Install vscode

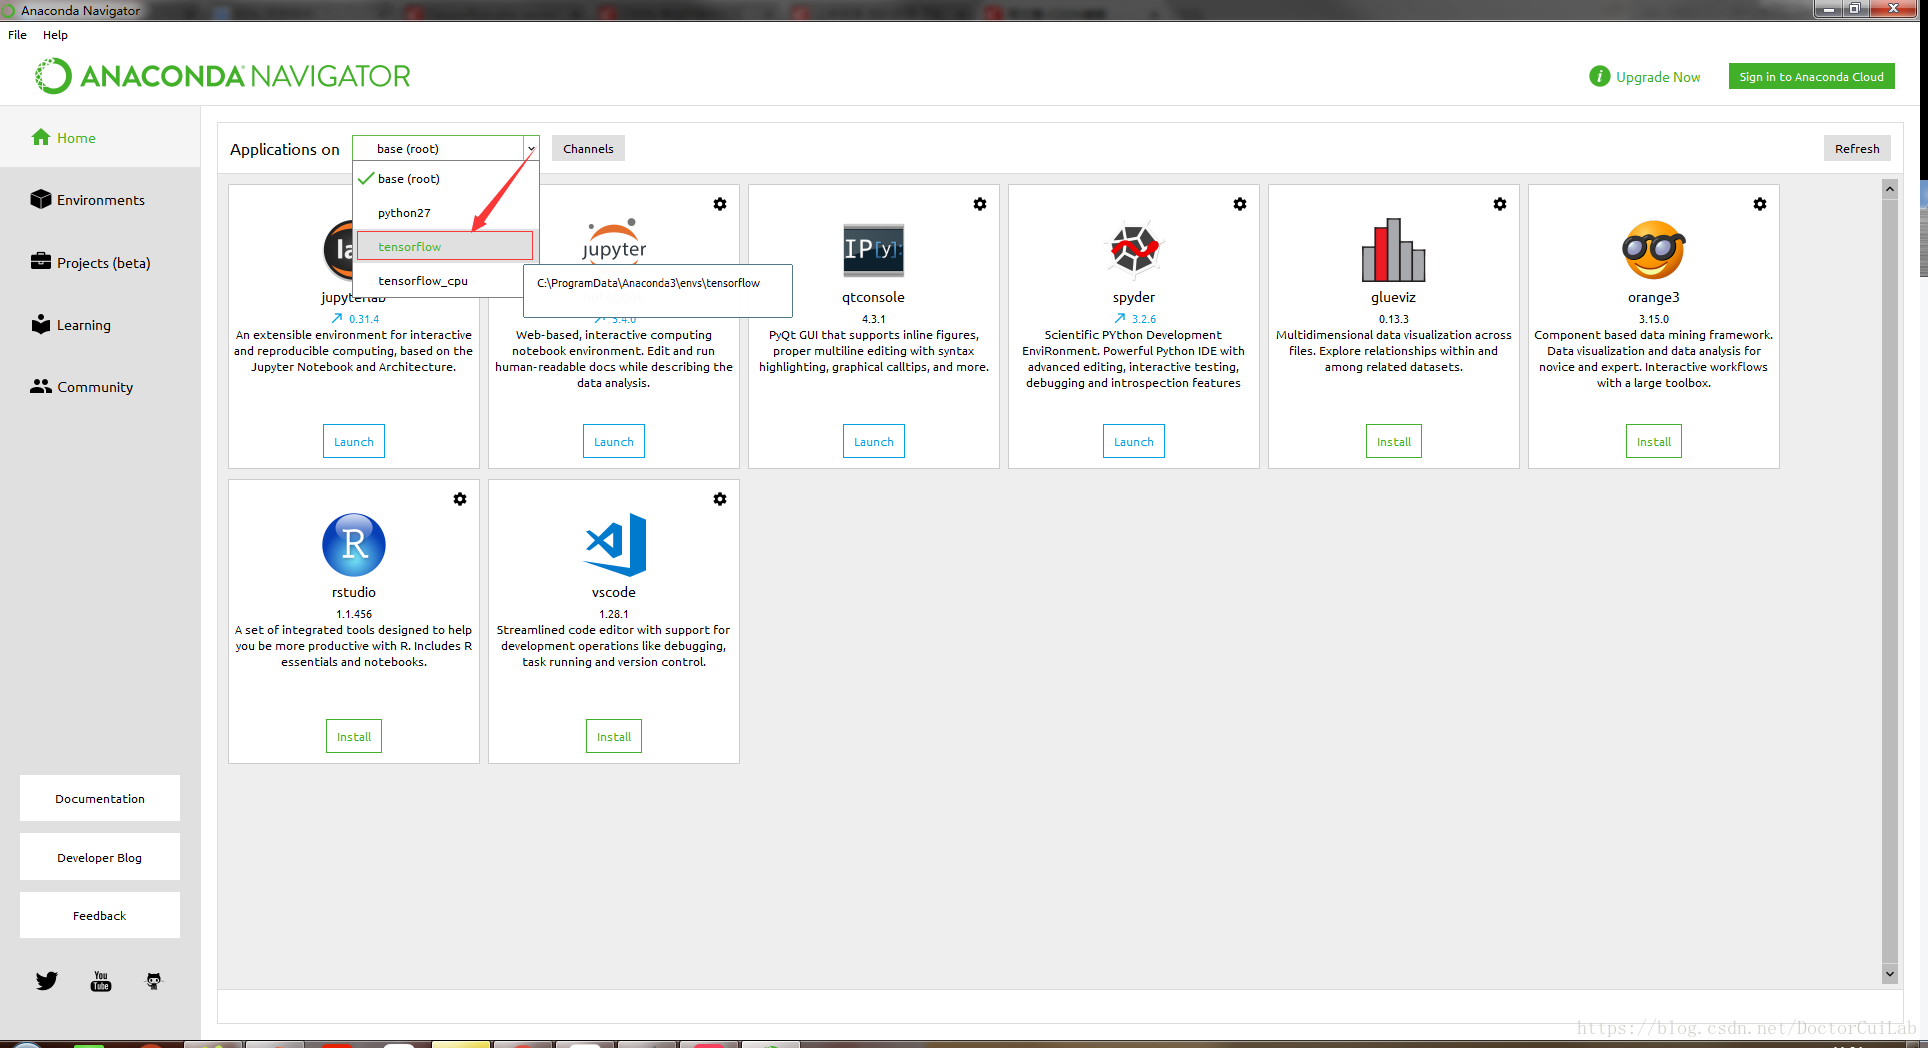[613, 736]
